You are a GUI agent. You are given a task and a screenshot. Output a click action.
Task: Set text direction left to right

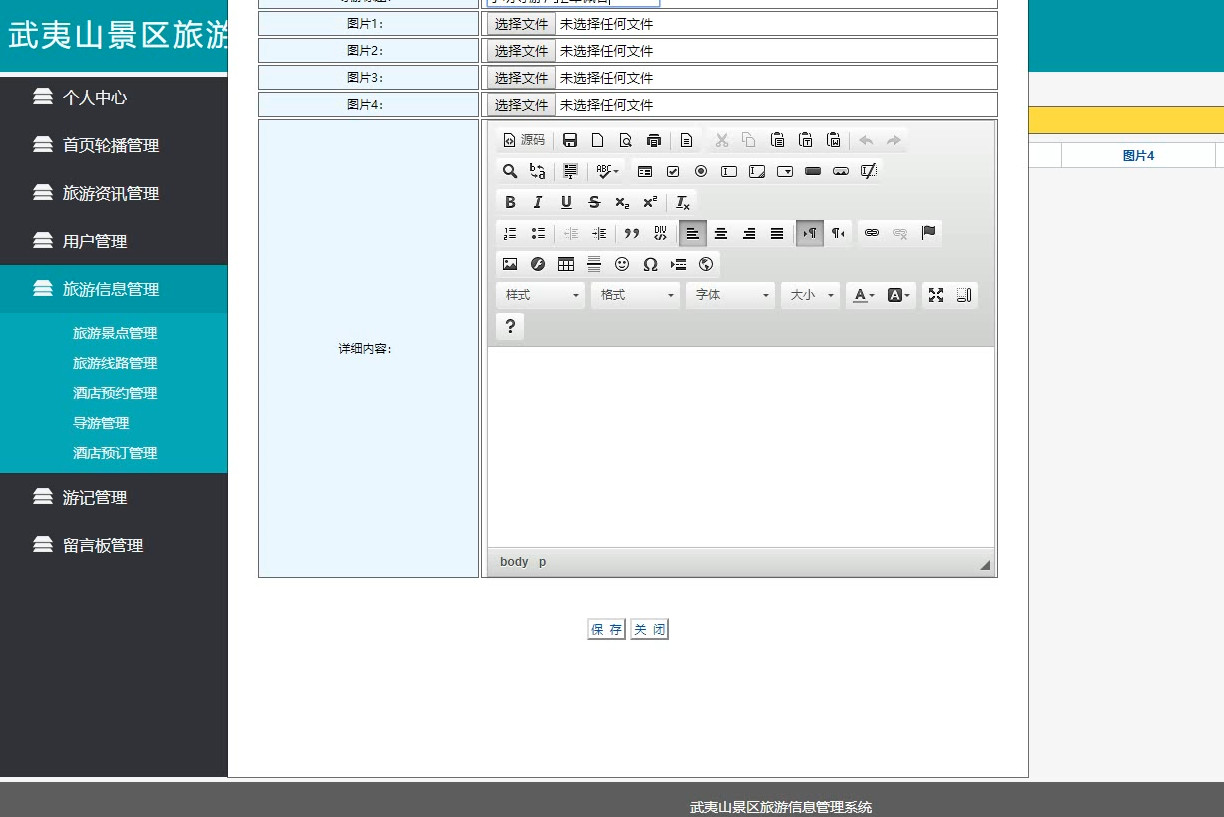point(810,233)
